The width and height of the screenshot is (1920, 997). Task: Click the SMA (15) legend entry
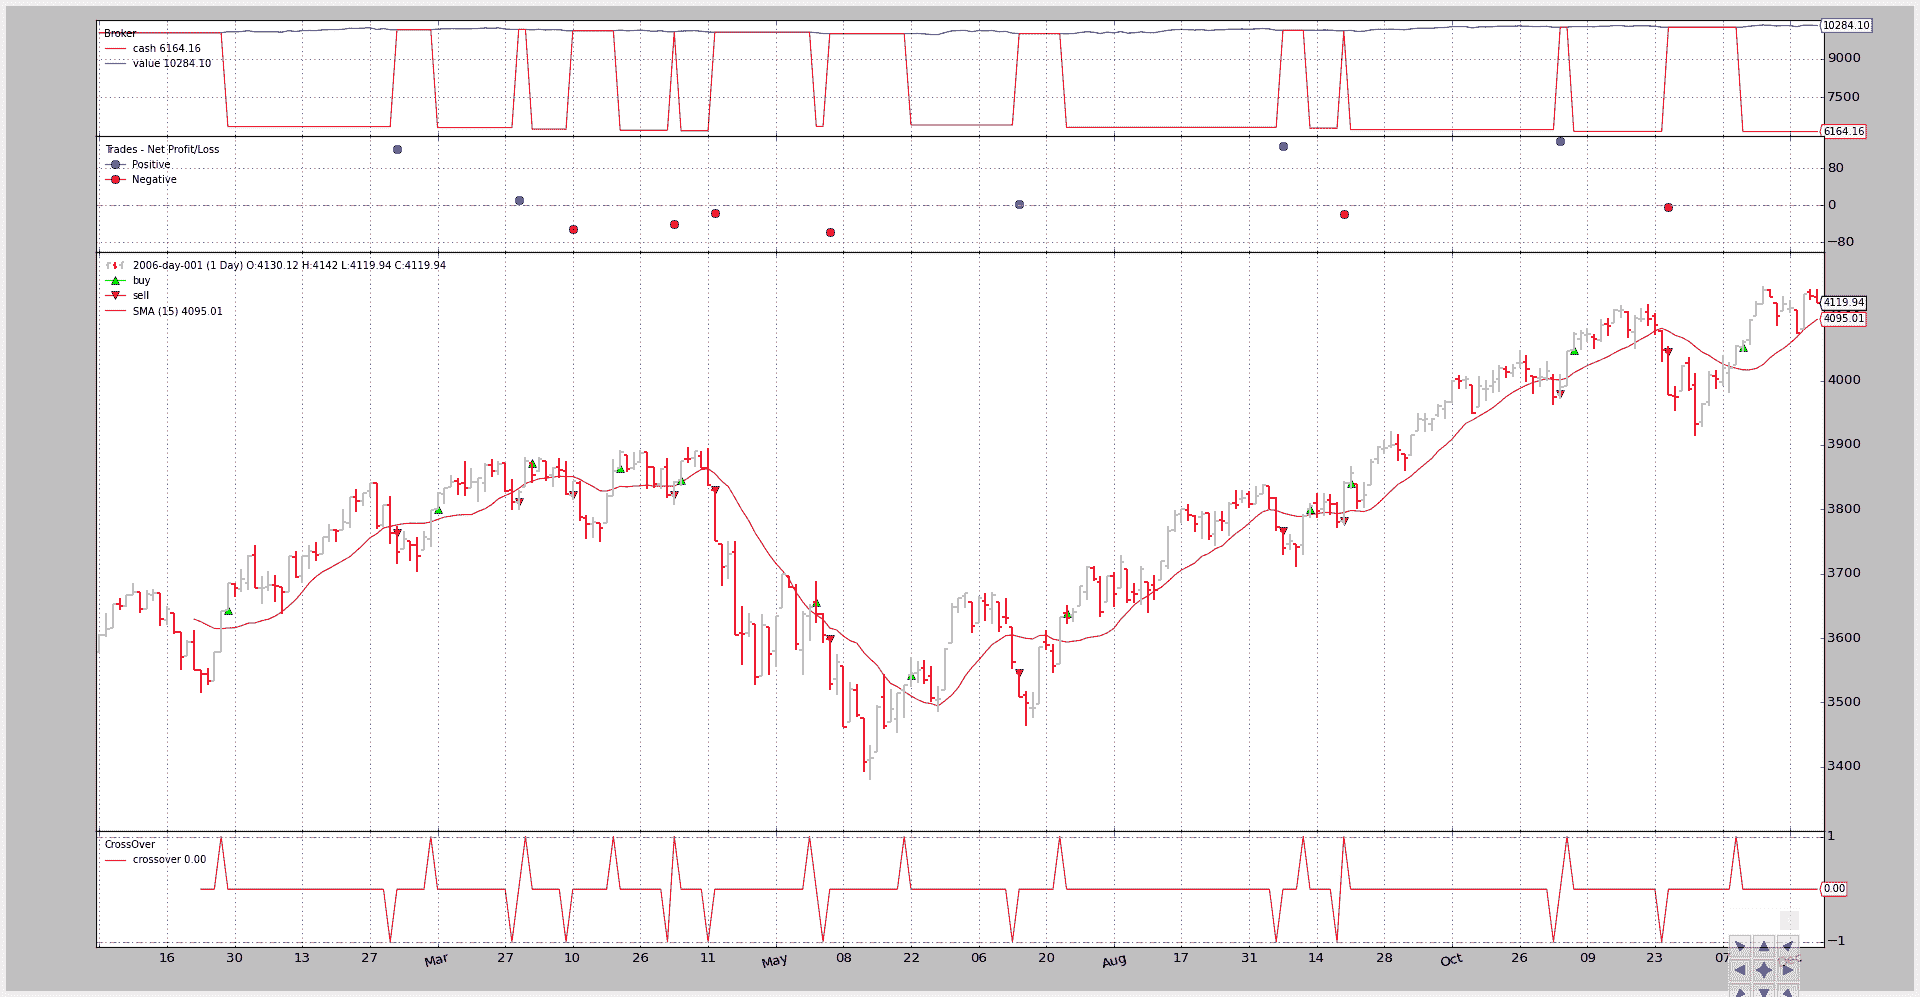[x=177, y=312]
